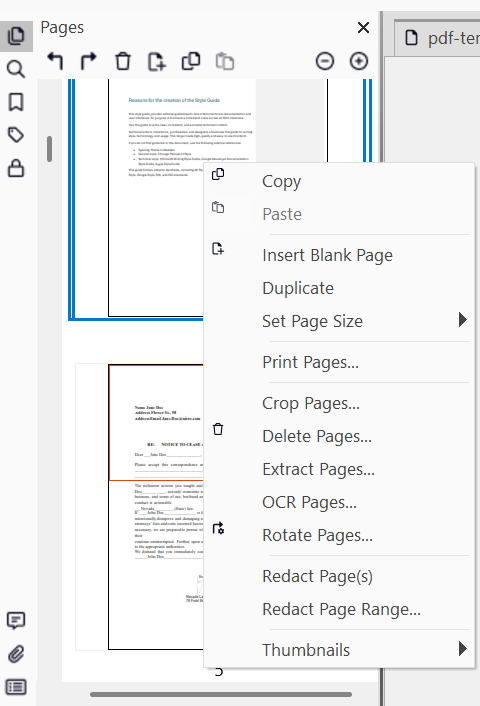Viewport: 480px width, 706px height.
Task: Open the Attachments paperclip icon
Action: tap(16, 654)
